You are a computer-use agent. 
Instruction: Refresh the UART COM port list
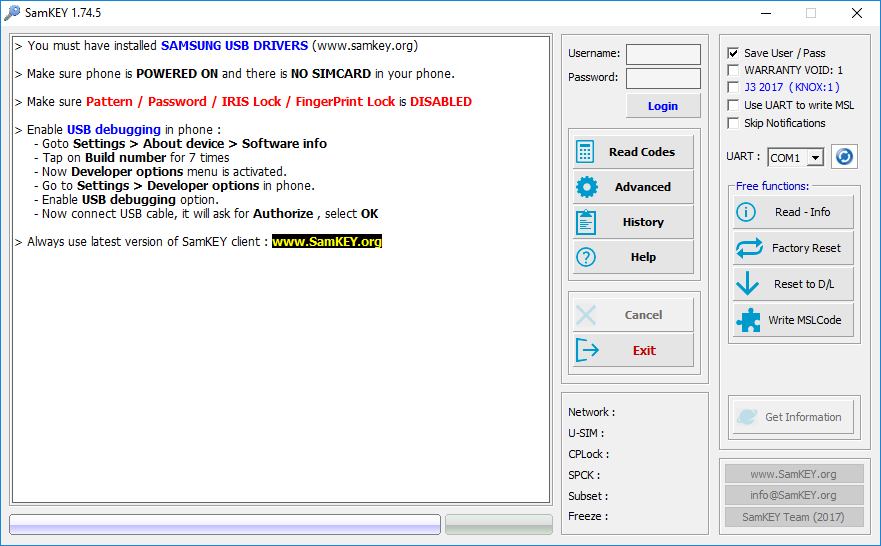tap(844, 157)
